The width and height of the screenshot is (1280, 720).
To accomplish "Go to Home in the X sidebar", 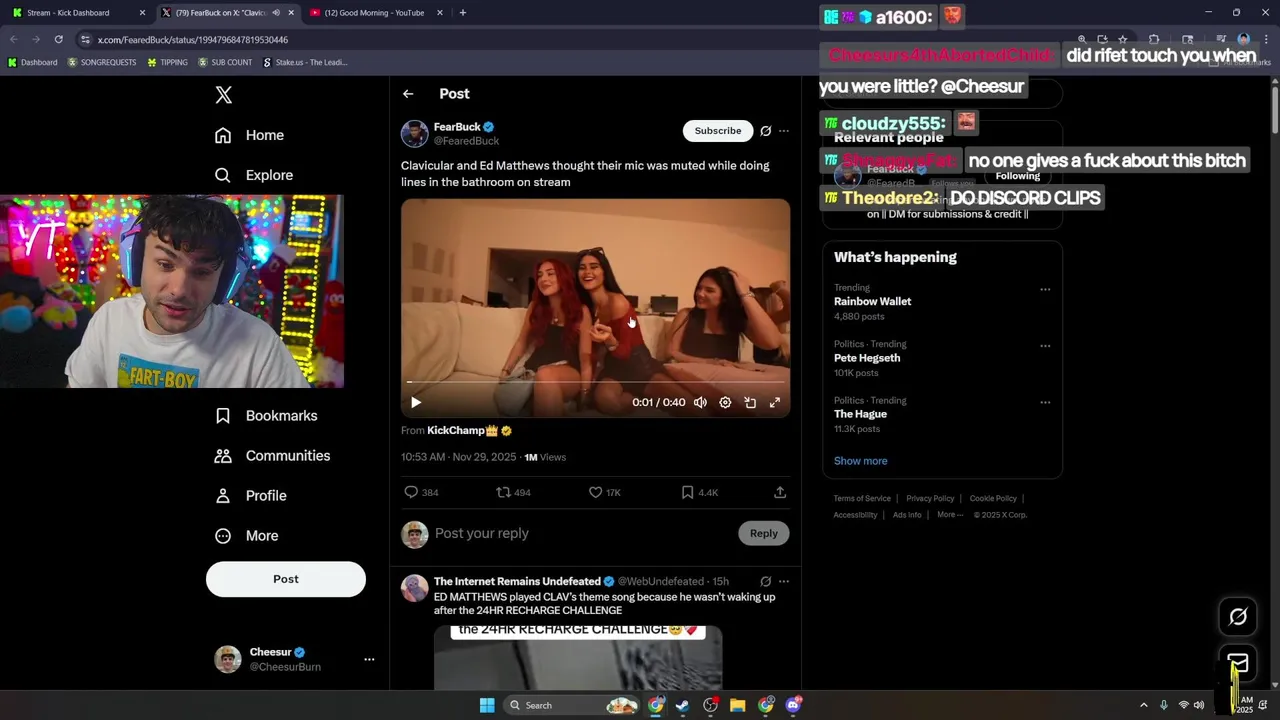I will 249,135.
